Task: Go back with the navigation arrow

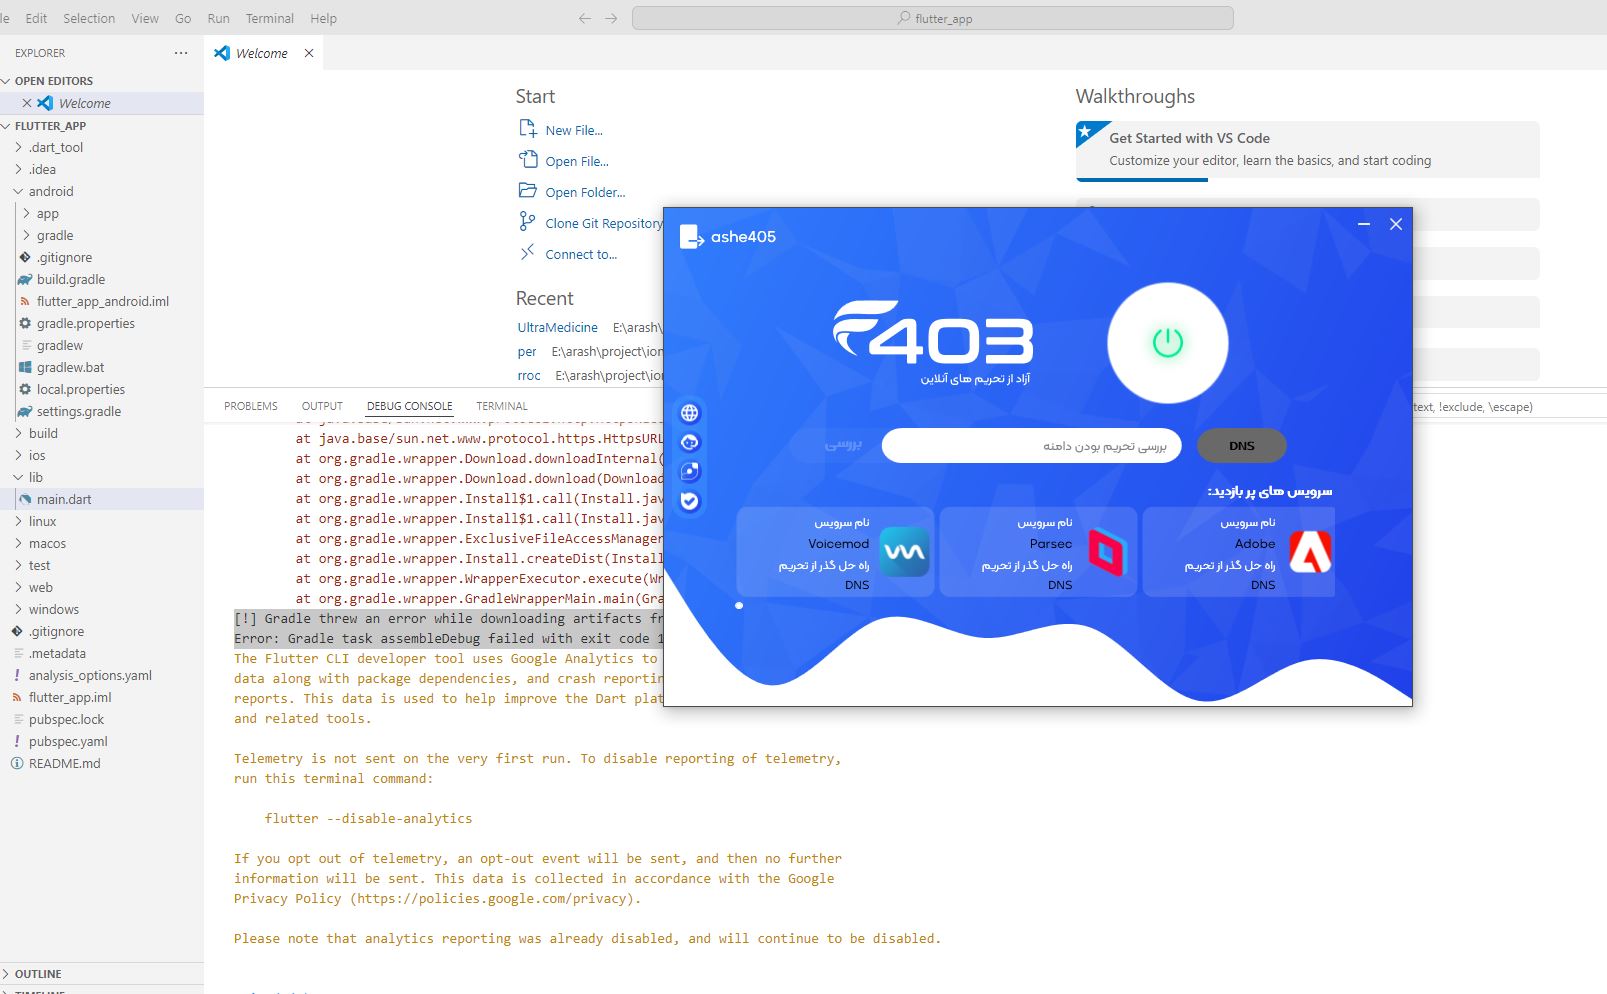Action: [x=585, y=18]
